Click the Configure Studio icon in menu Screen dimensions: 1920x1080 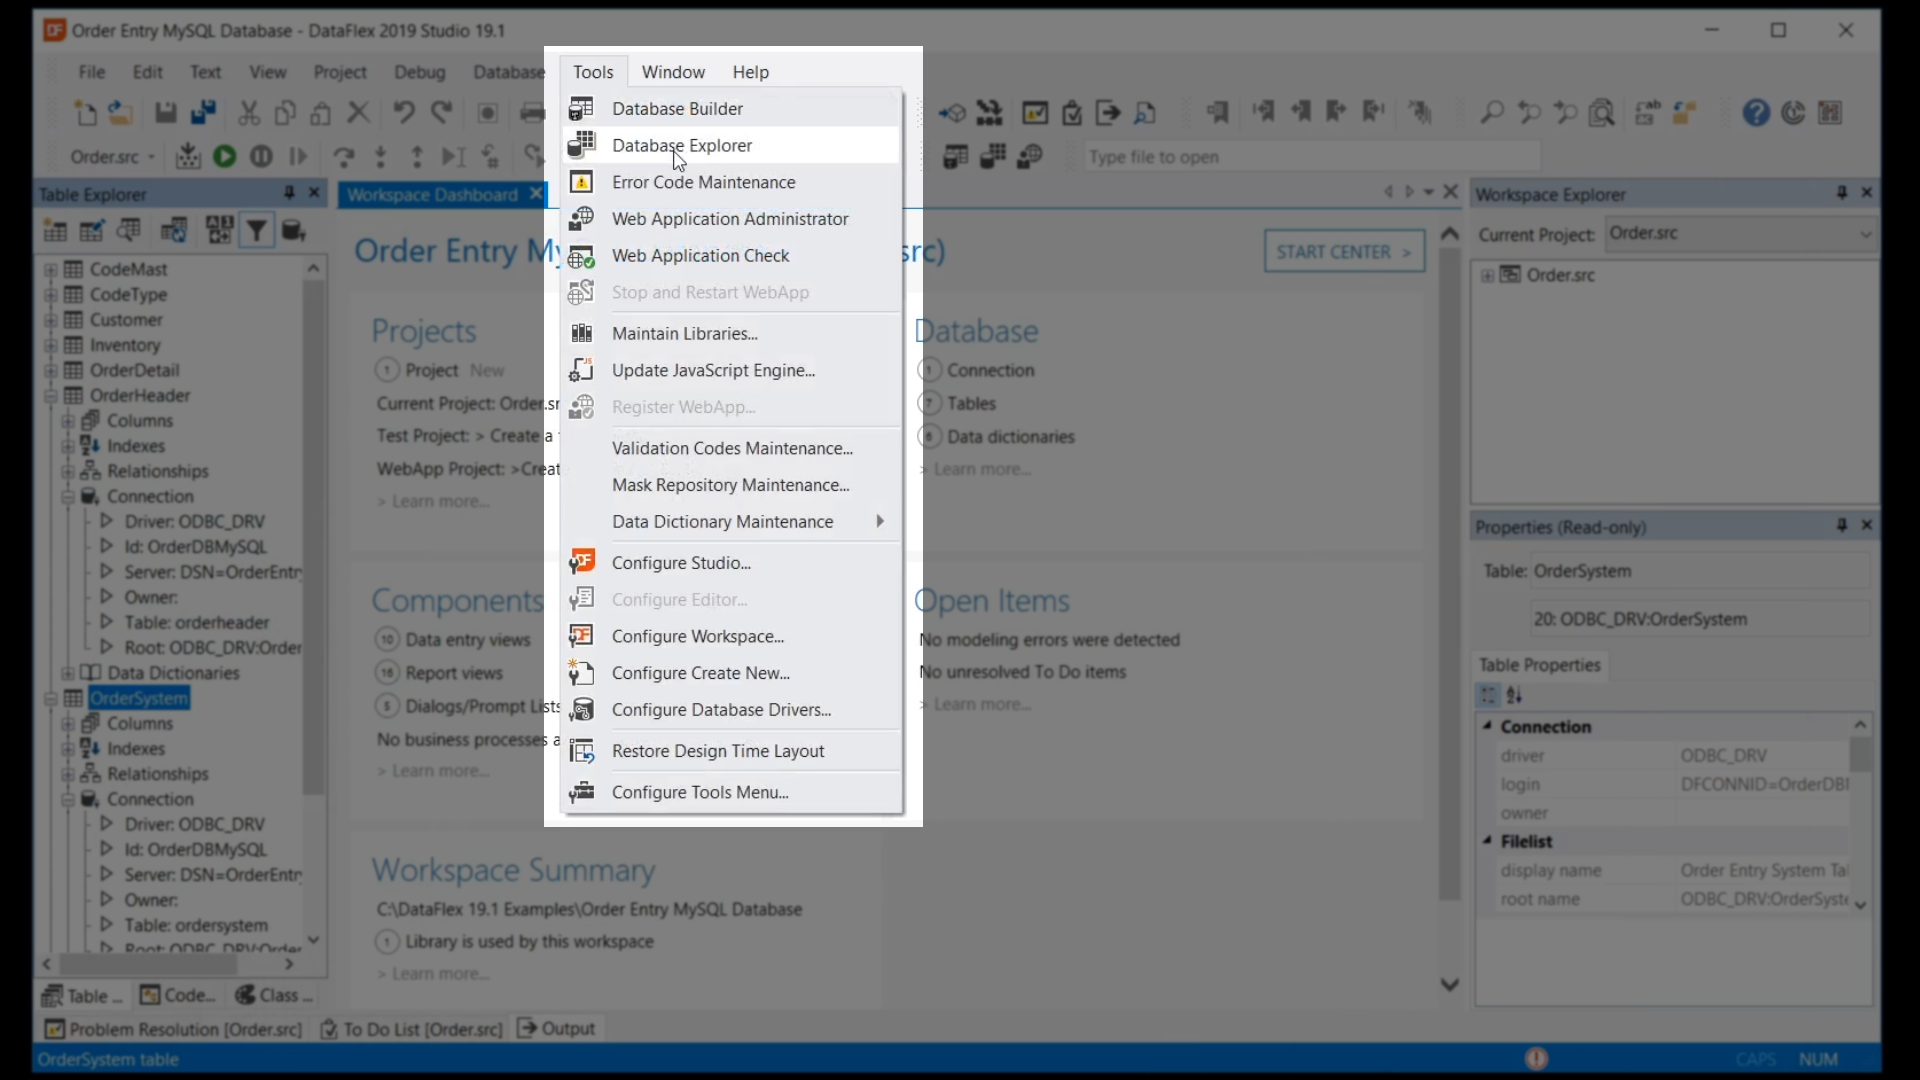(x=581, y=562)
